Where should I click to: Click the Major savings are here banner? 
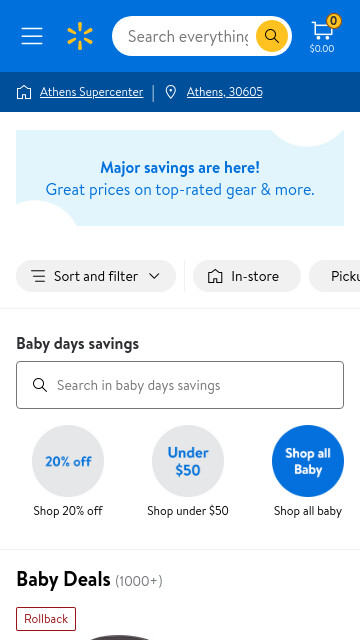(180, 178)
